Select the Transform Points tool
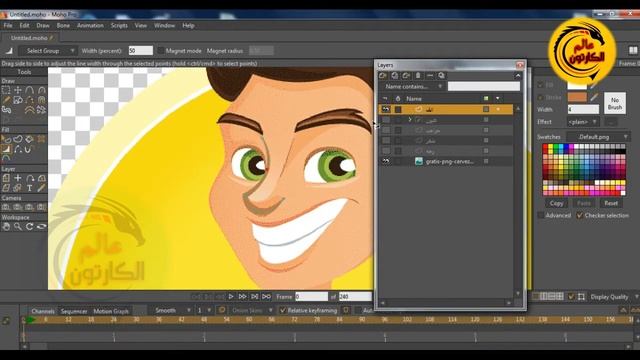 (18, 90)
